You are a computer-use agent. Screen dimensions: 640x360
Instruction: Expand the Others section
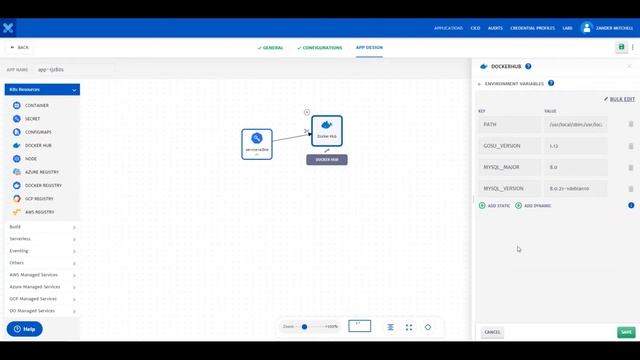[x=42, y=263]
